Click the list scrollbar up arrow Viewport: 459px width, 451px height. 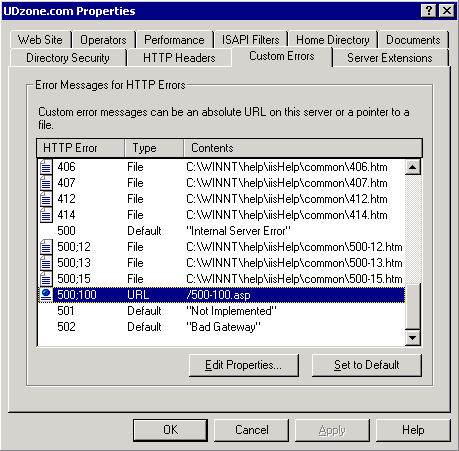413,167
